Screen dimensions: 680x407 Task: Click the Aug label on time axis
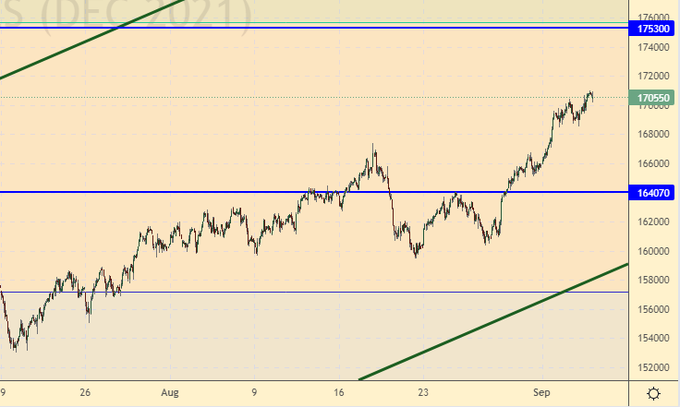(x=169, y=393)
